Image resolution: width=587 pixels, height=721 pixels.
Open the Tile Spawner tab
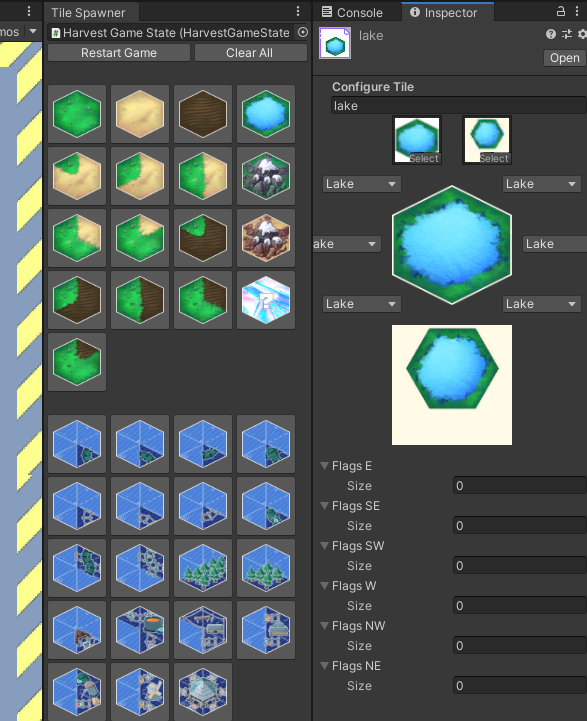(x=88, y=12)
